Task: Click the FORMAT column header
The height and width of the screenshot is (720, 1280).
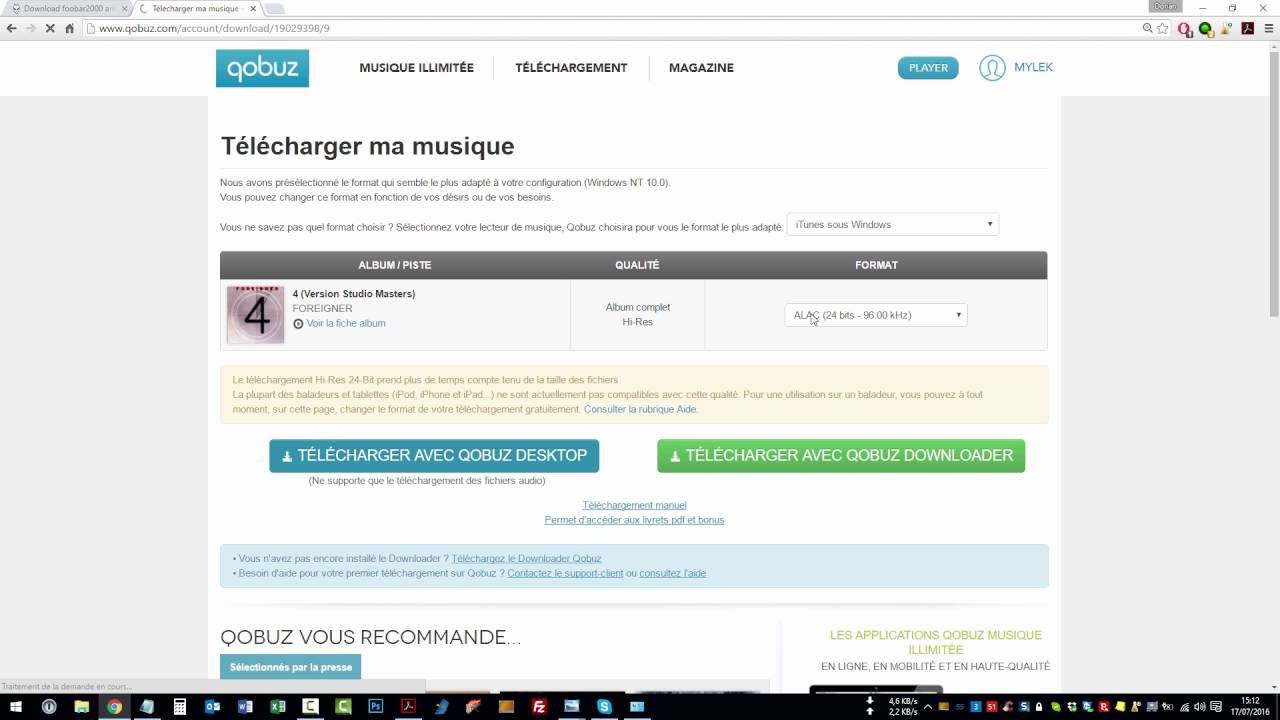Action: (876, 265)
